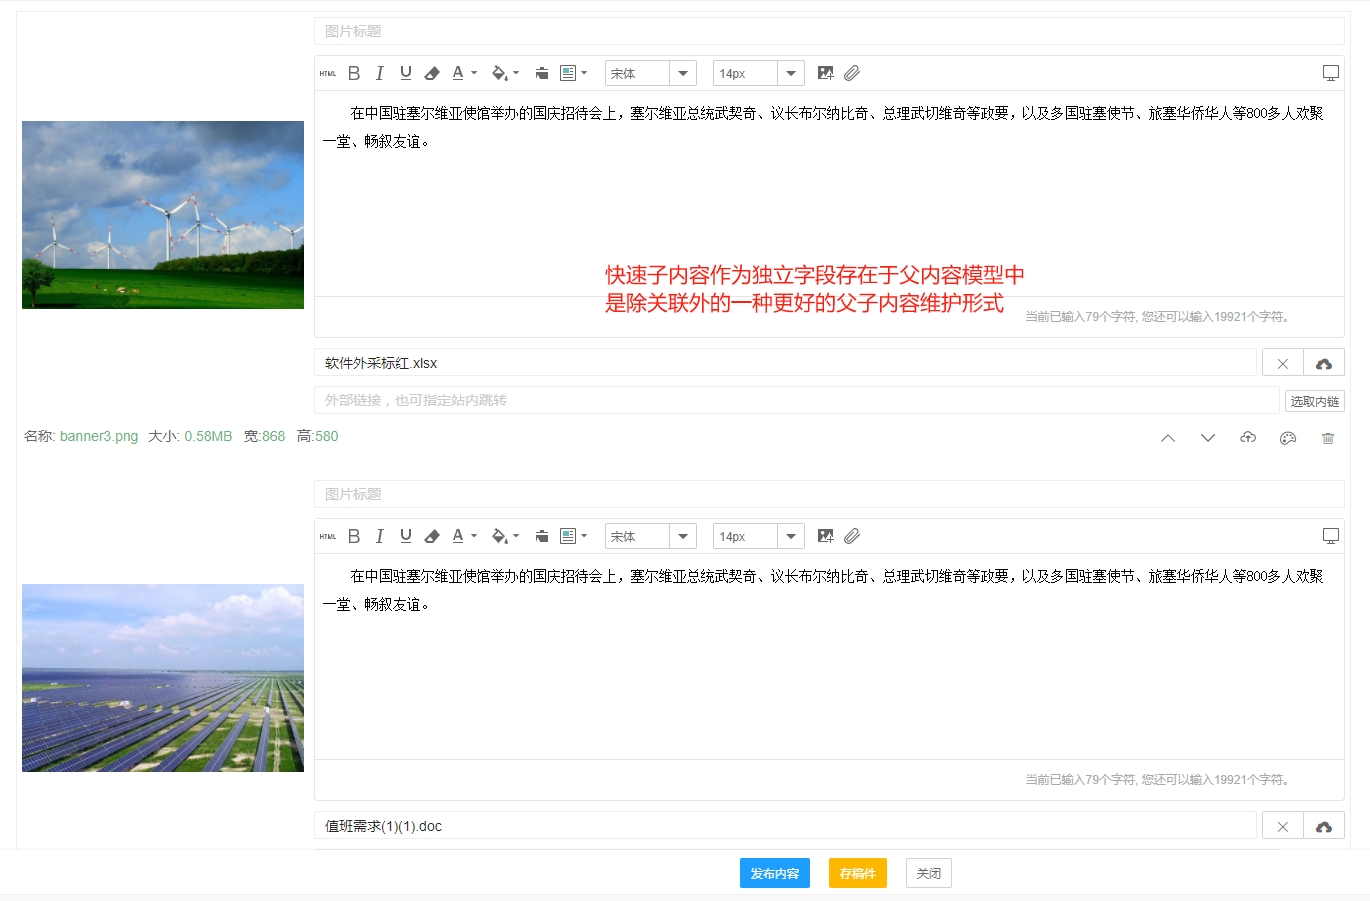Image resolution: width=1370 pixels, height=901 pixels.
Task: Clear formatting with the eraser in the solar panel editor
Action: (x=432, y=536)
